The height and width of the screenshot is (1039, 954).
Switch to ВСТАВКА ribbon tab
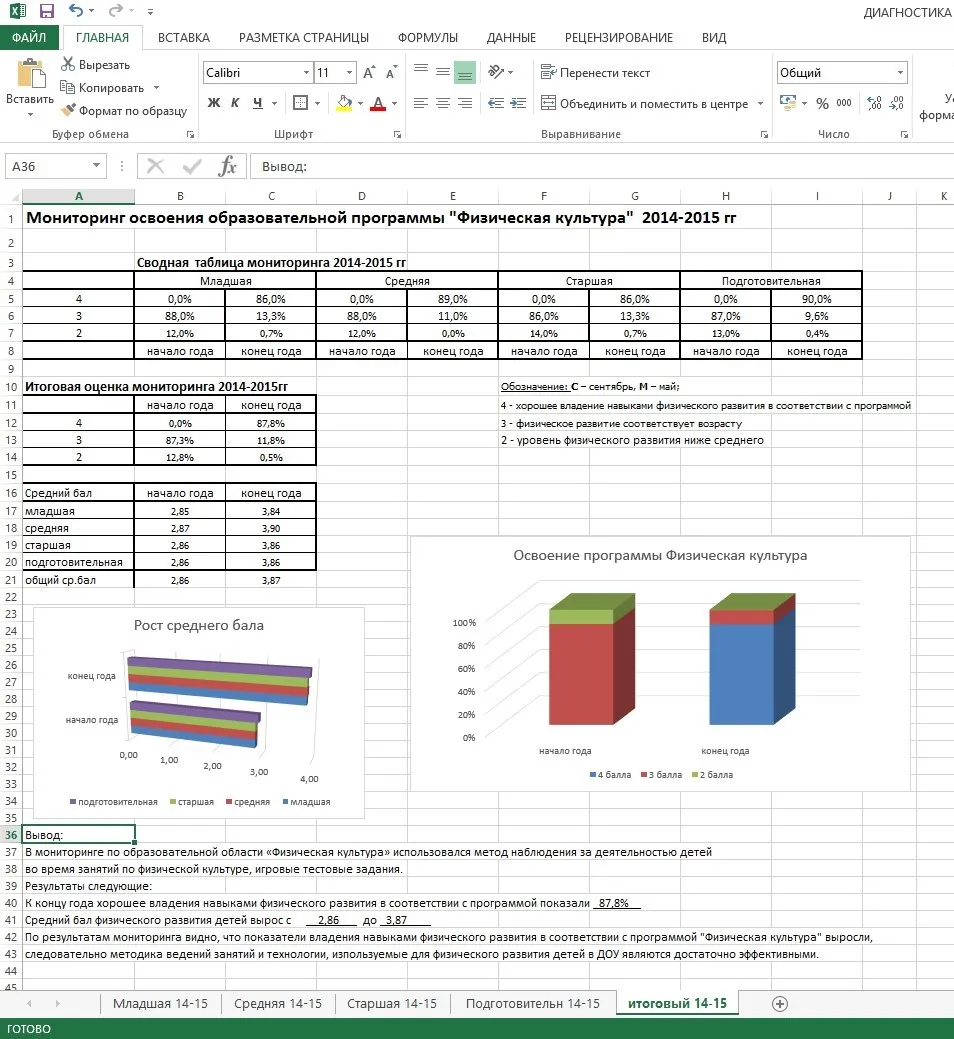click(x=184, y=38)
